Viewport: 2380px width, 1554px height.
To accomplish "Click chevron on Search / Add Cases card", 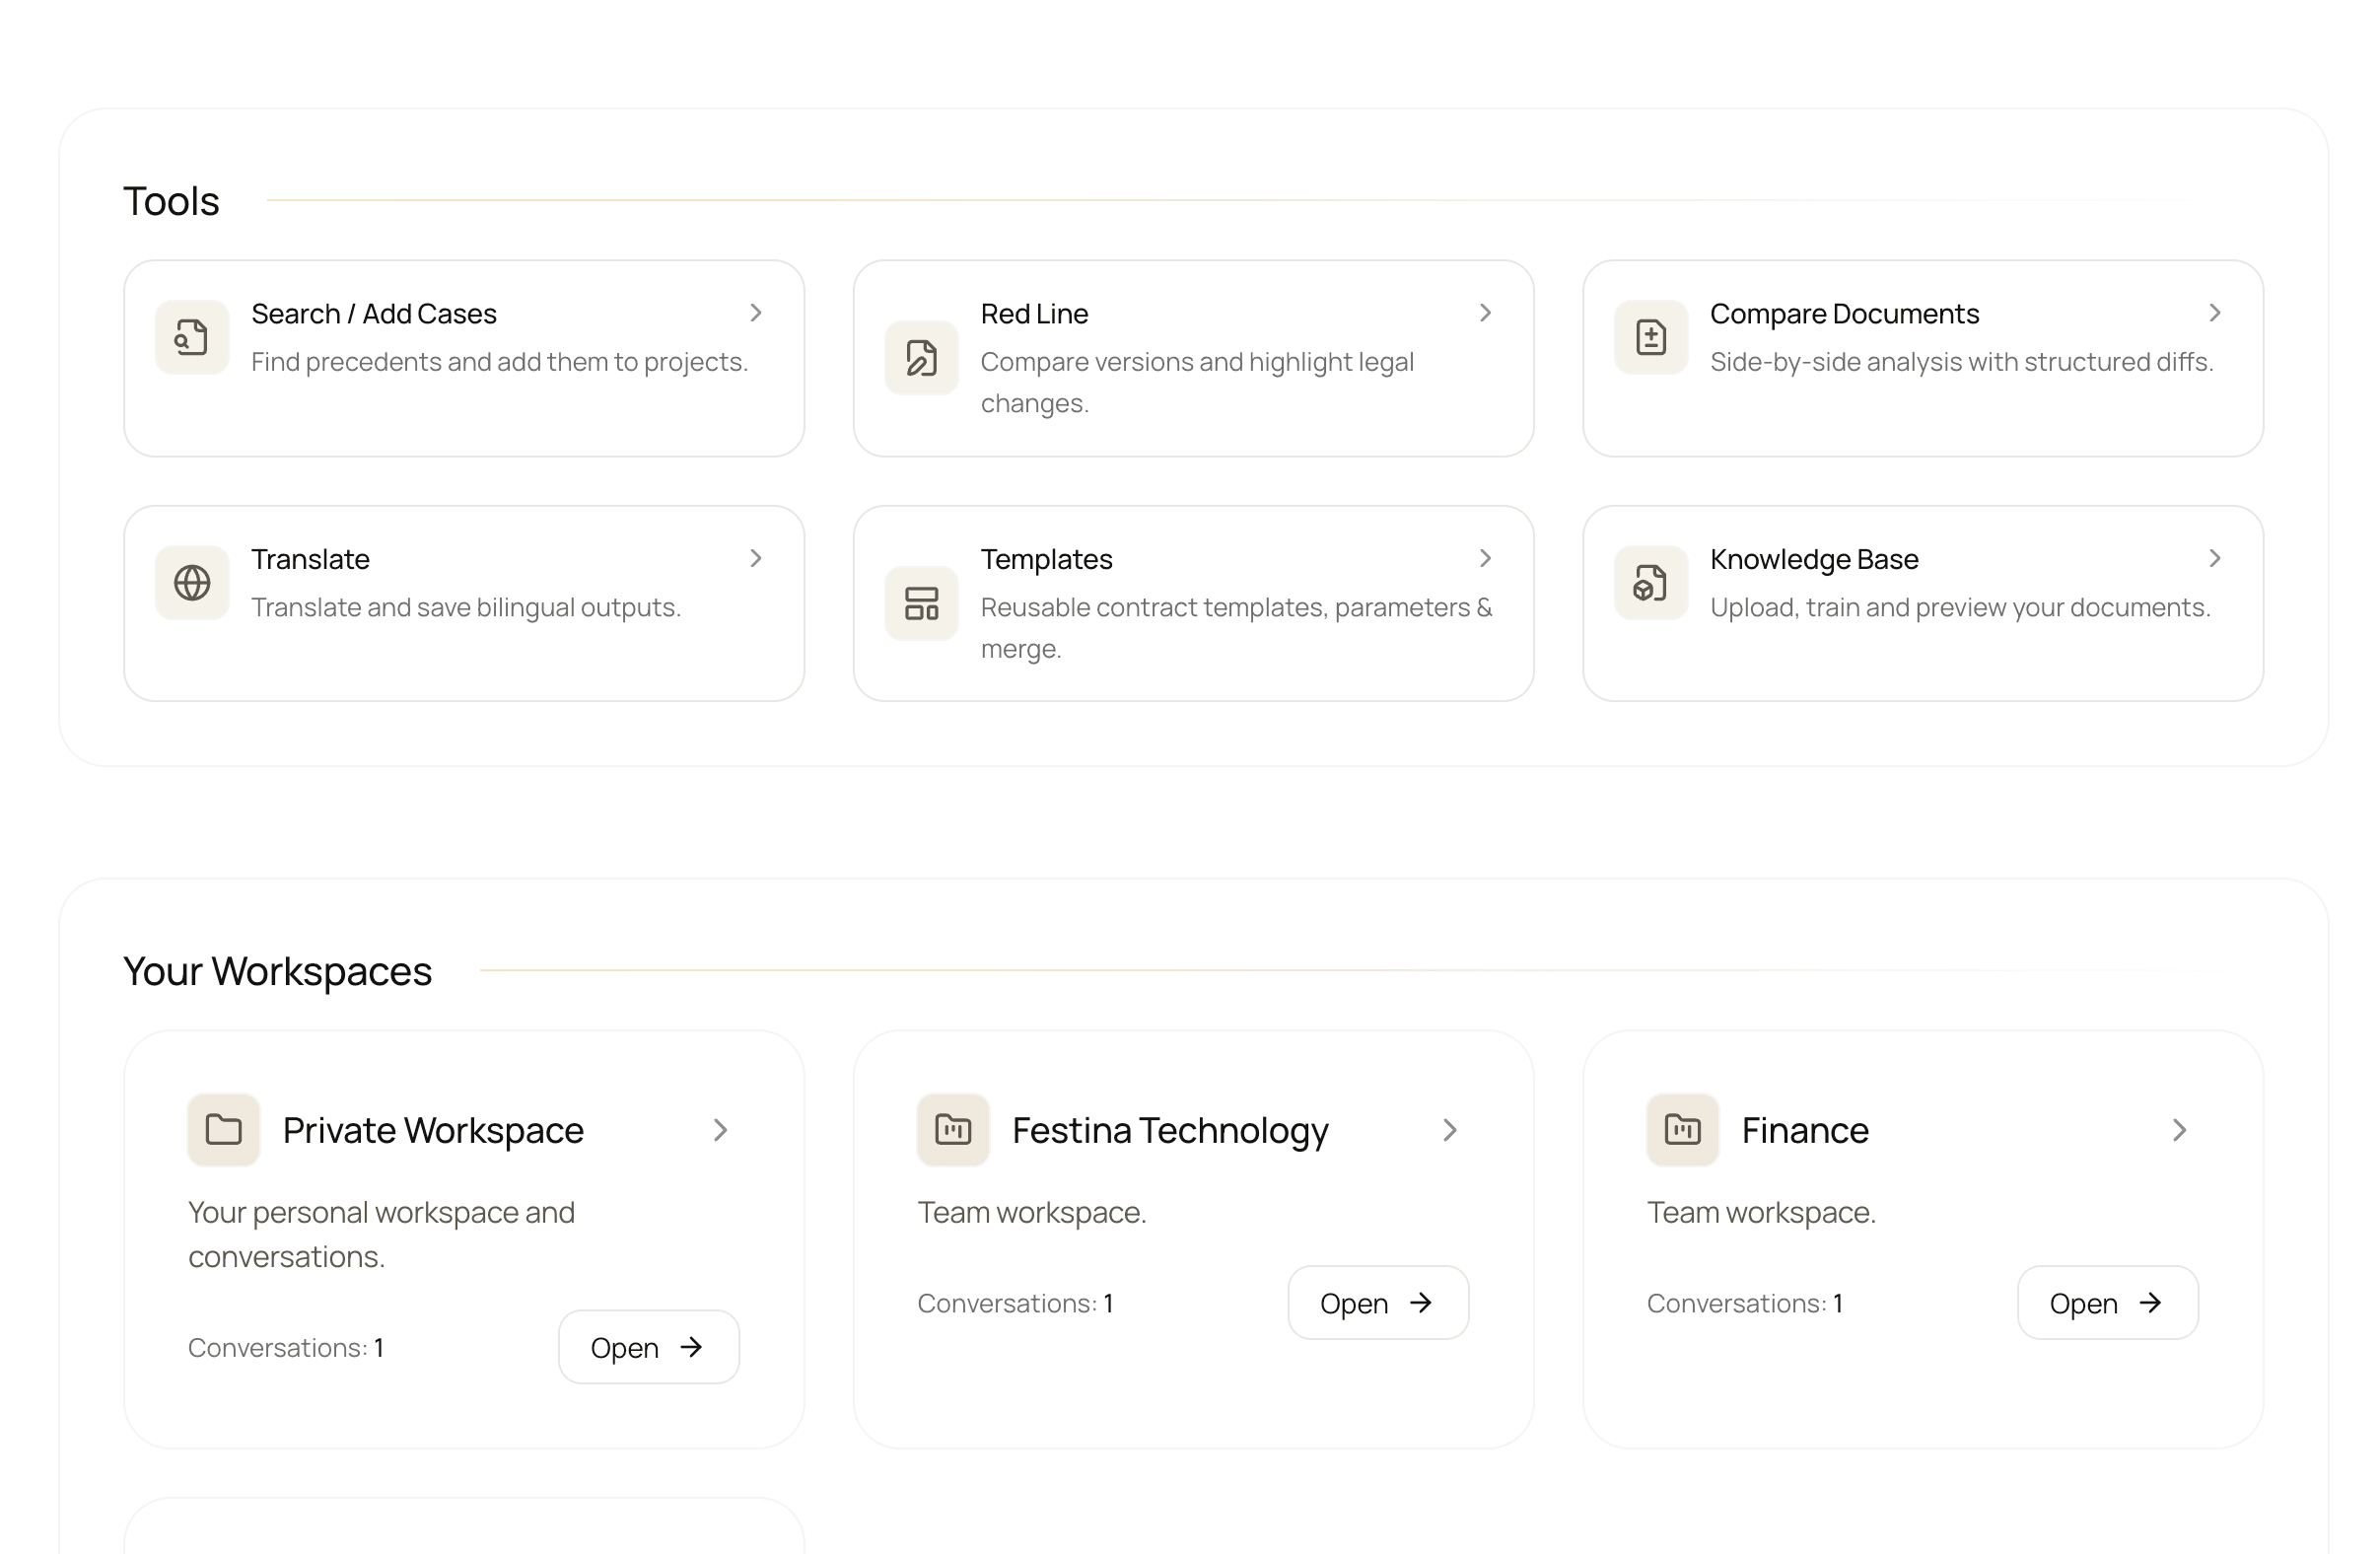I will 756,313.
